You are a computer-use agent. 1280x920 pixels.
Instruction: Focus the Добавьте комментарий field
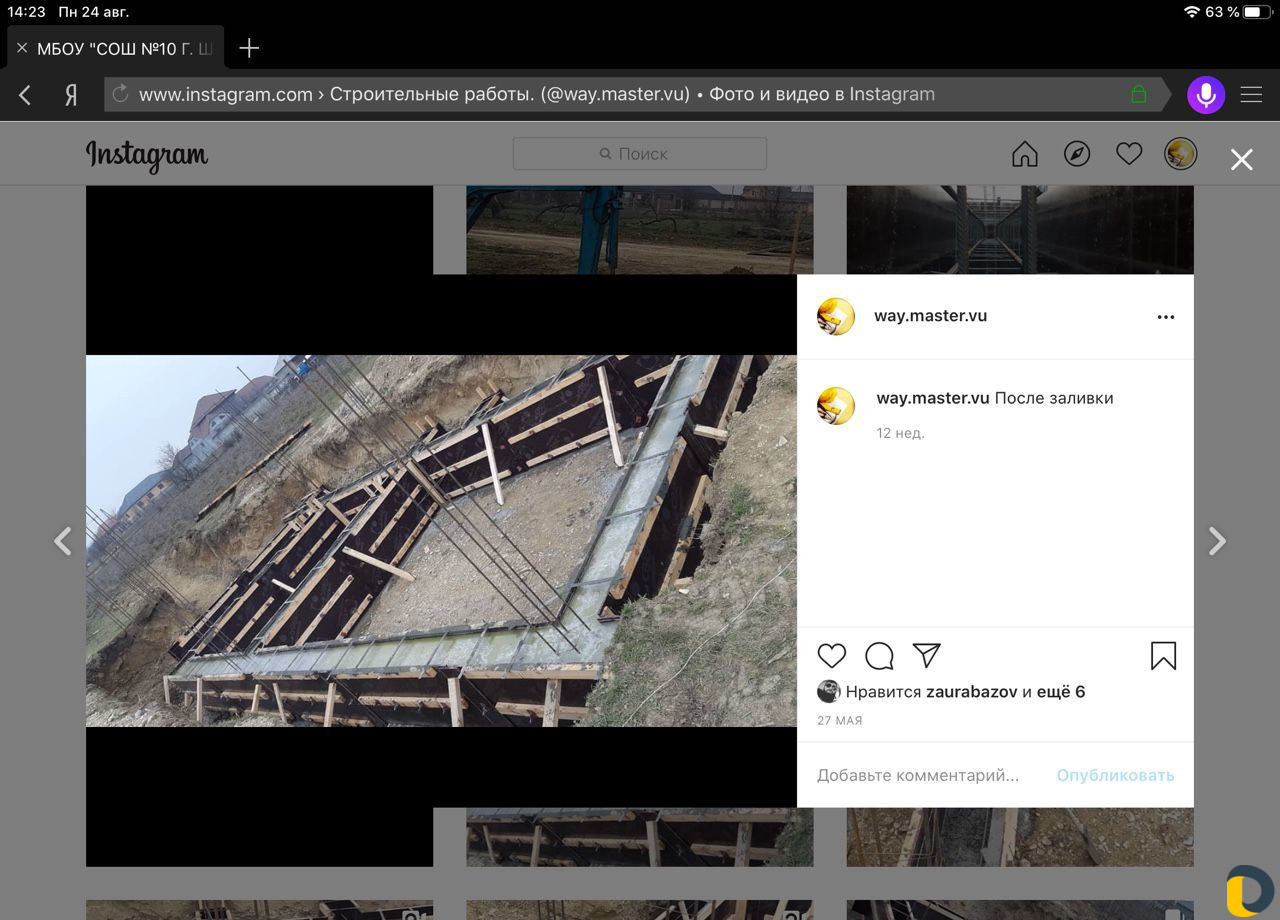point(918,775)
